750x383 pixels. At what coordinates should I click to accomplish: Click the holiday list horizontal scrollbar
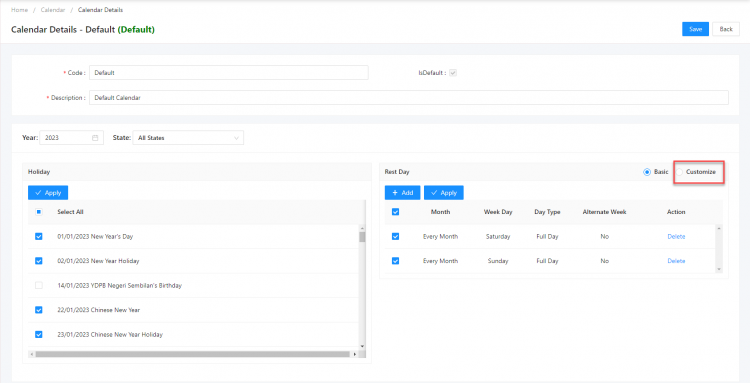tap(192, 354)
